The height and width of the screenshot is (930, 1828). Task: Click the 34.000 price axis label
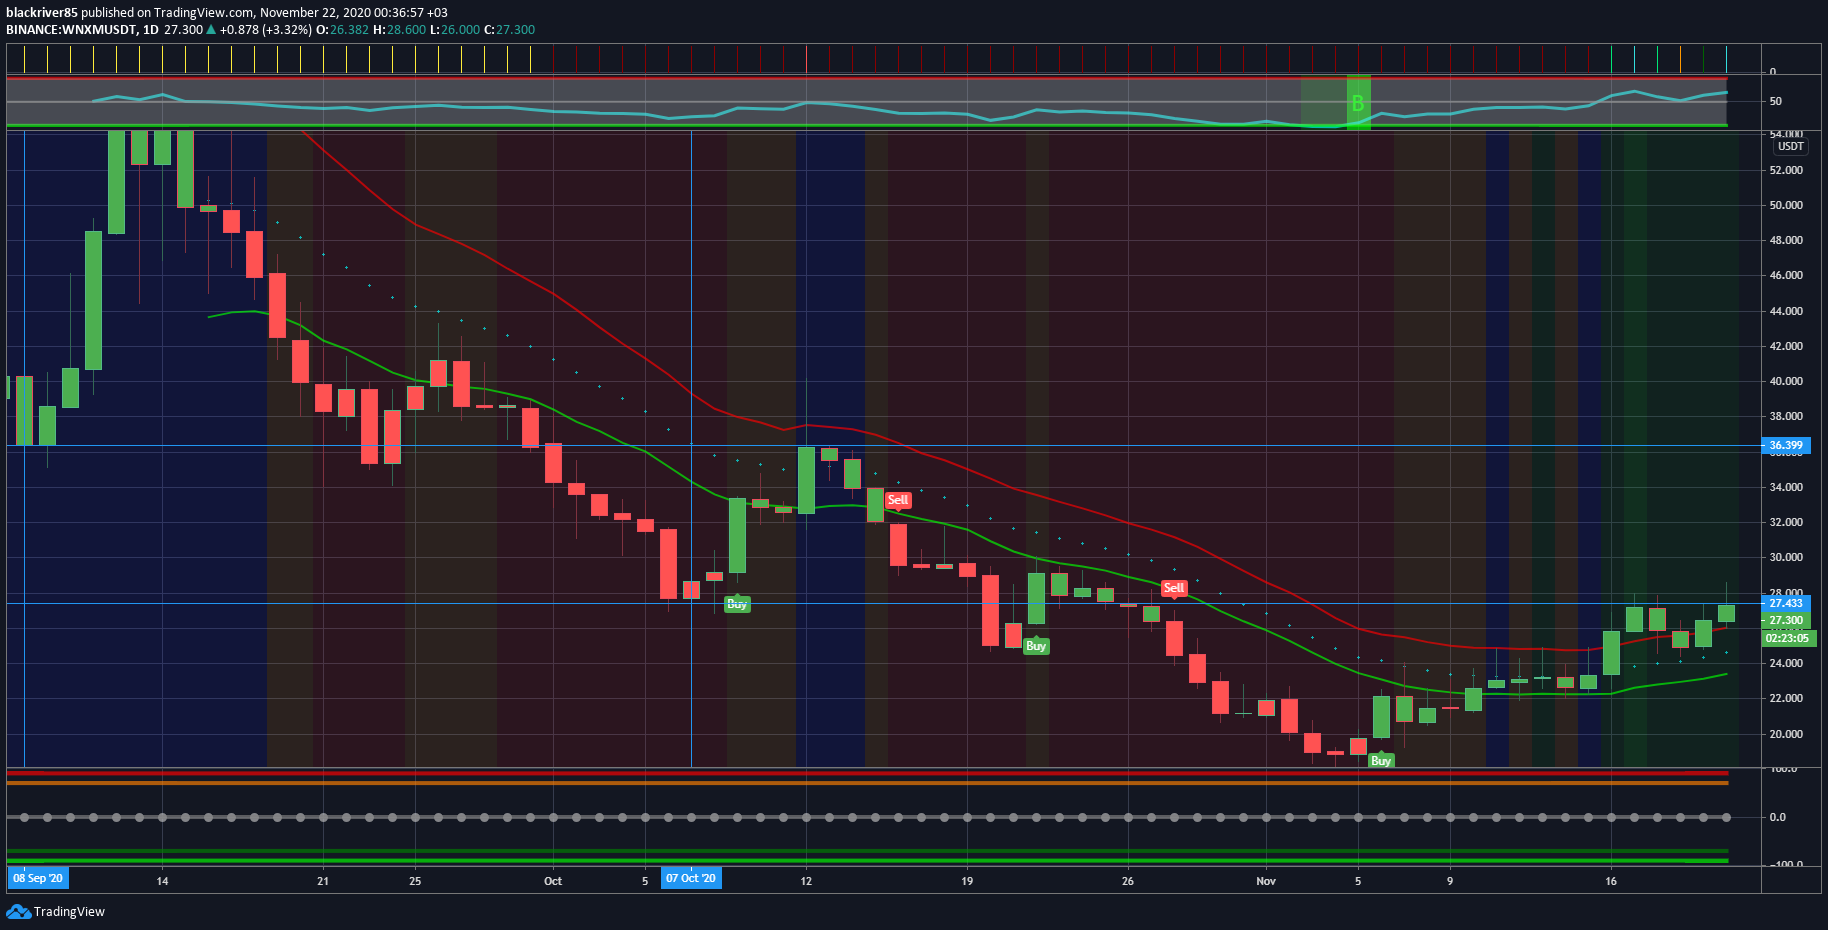pyautogui.click(x=1786, y=487)
